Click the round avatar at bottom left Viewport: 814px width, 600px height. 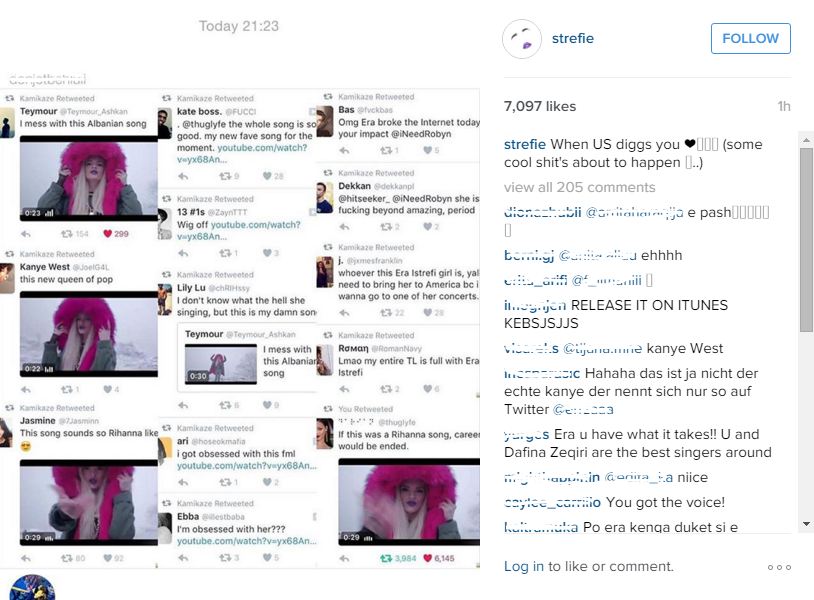tap(32, 588)
